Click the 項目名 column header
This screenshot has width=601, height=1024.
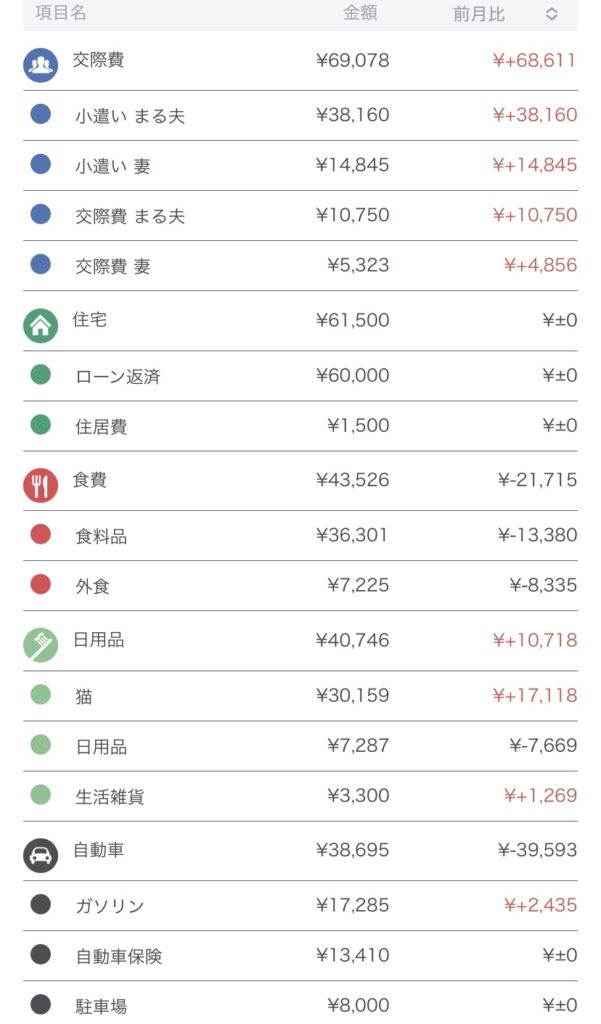61,14
